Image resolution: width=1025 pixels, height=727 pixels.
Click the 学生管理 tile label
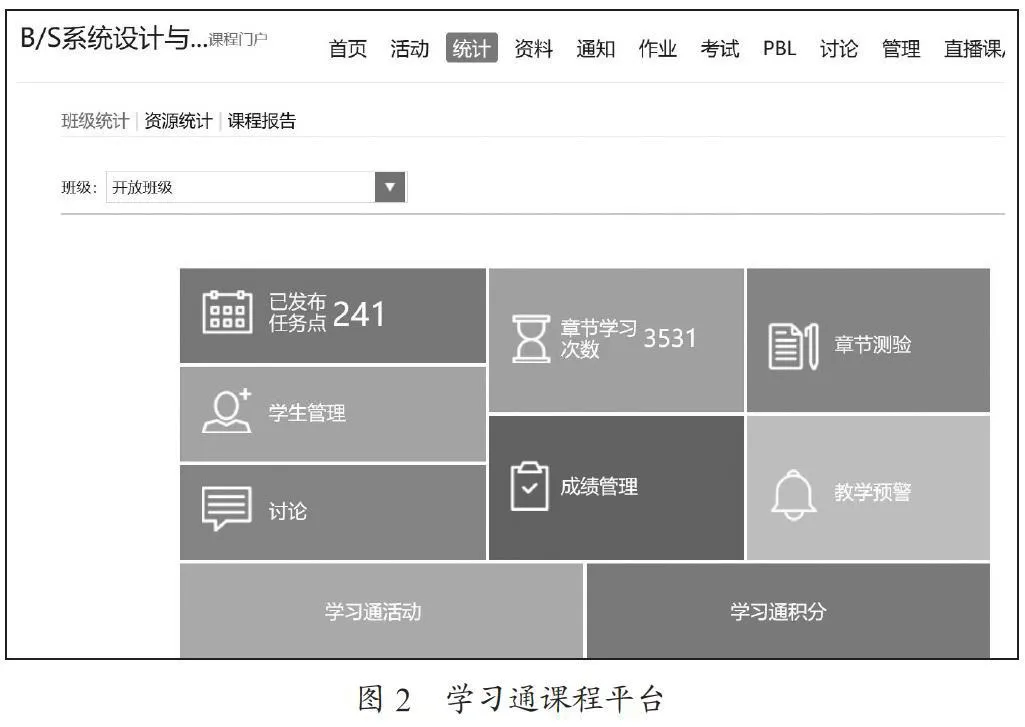pos(307,413)
